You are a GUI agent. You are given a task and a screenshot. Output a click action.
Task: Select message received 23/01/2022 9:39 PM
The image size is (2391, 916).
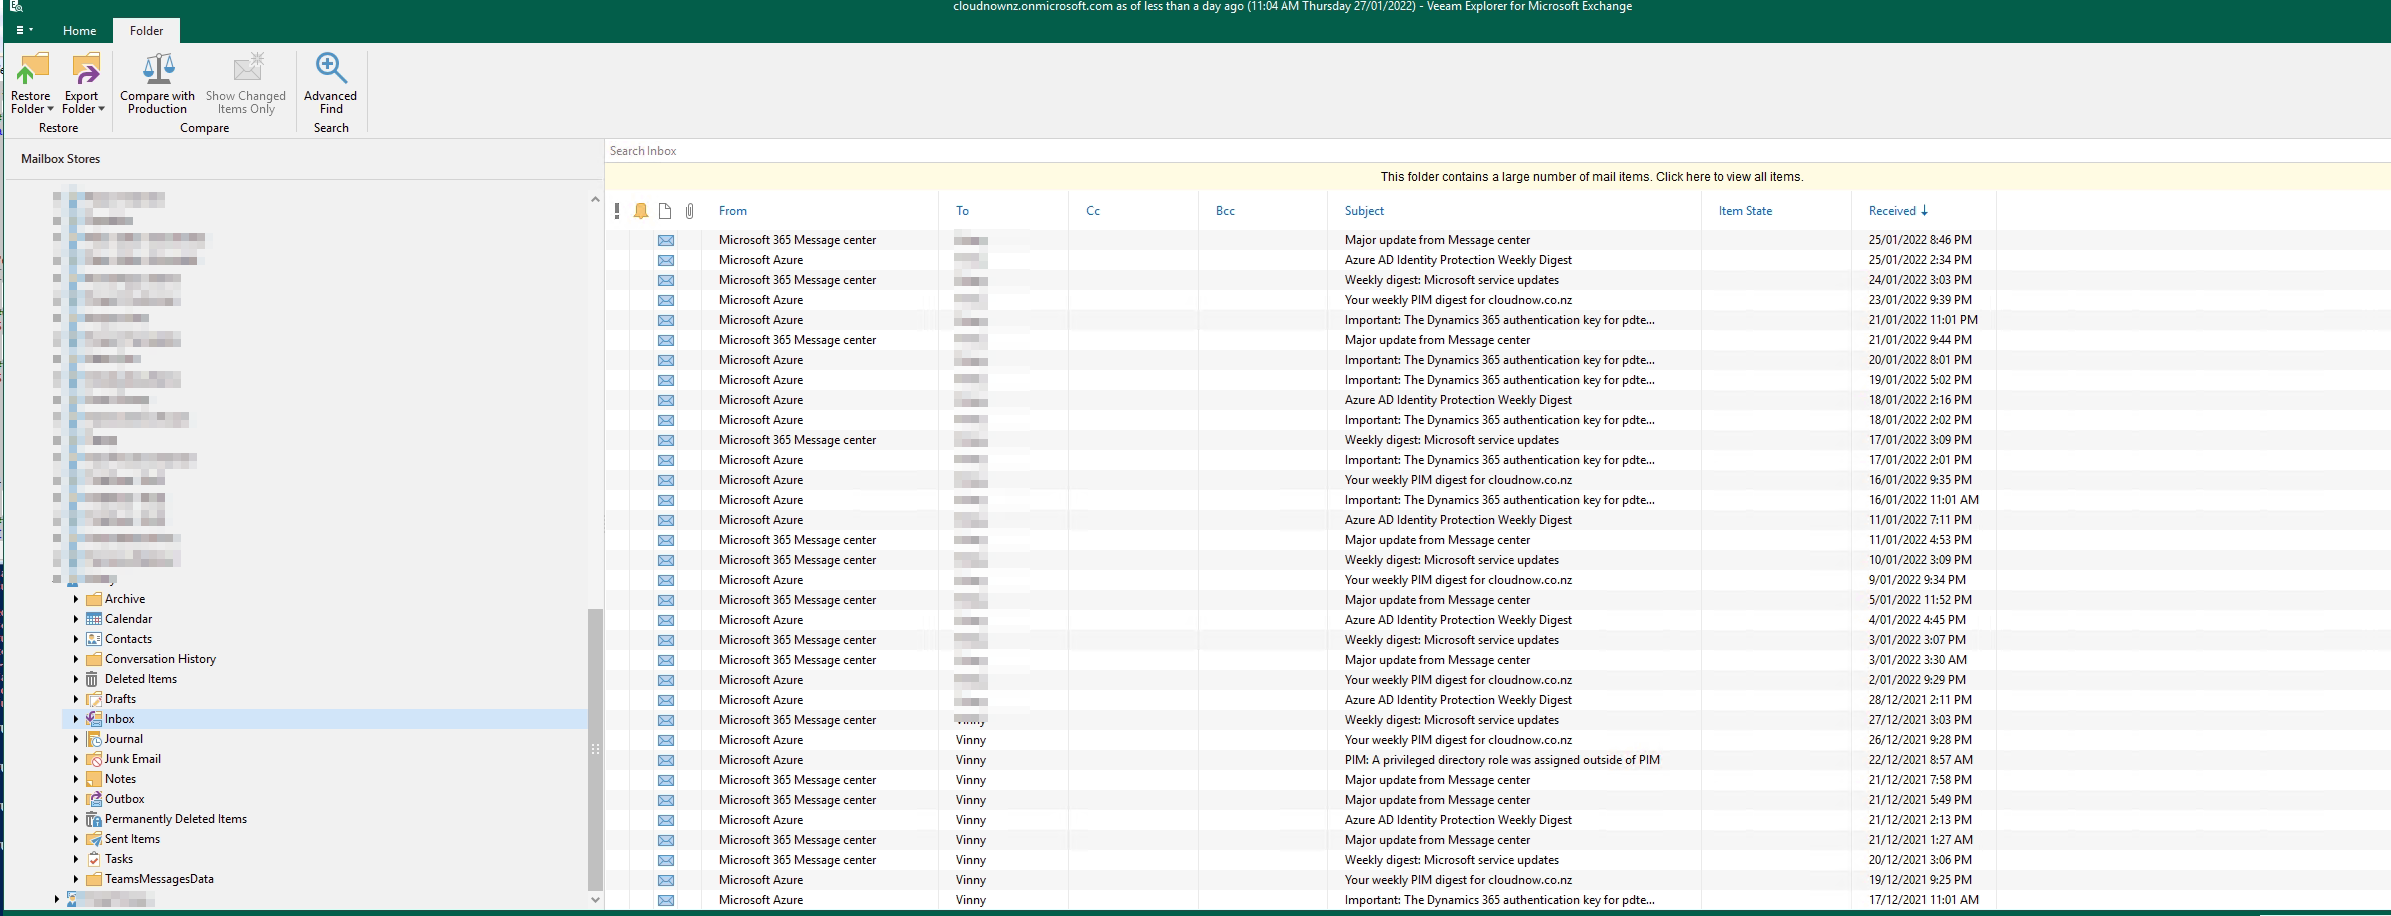click(1300, 300)
